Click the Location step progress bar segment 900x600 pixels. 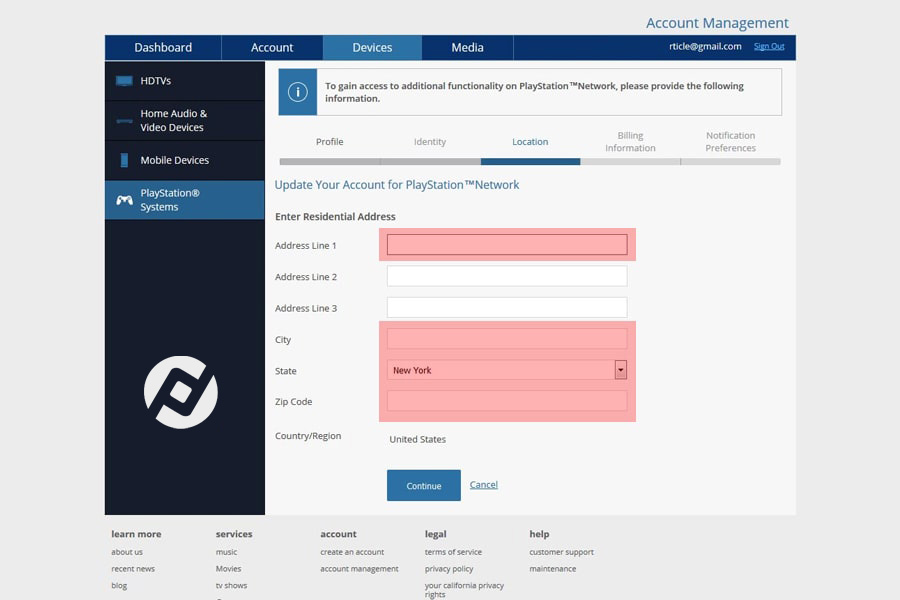(530, 162)
